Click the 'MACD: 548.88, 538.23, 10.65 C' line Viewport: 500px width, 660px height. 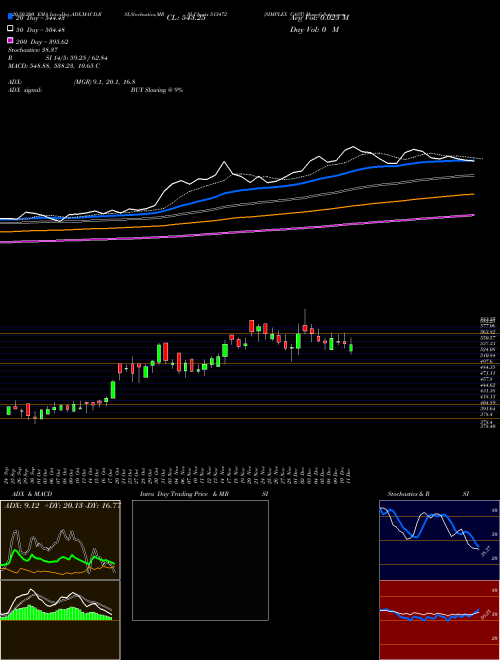pyautogui.click(x=54, y=66)
